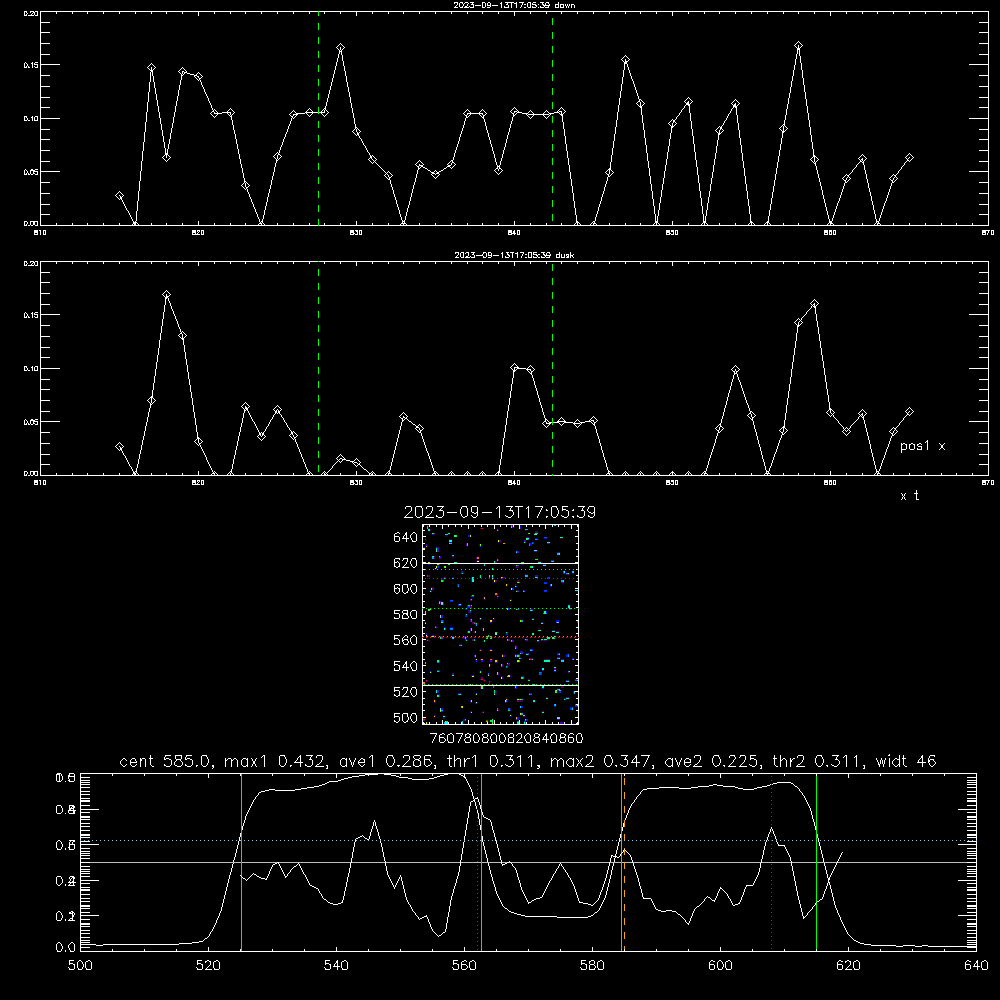Click the red dotted line near 608 in bottom plot
This screenshot has height=1000, width=1000.
point(772,862)
